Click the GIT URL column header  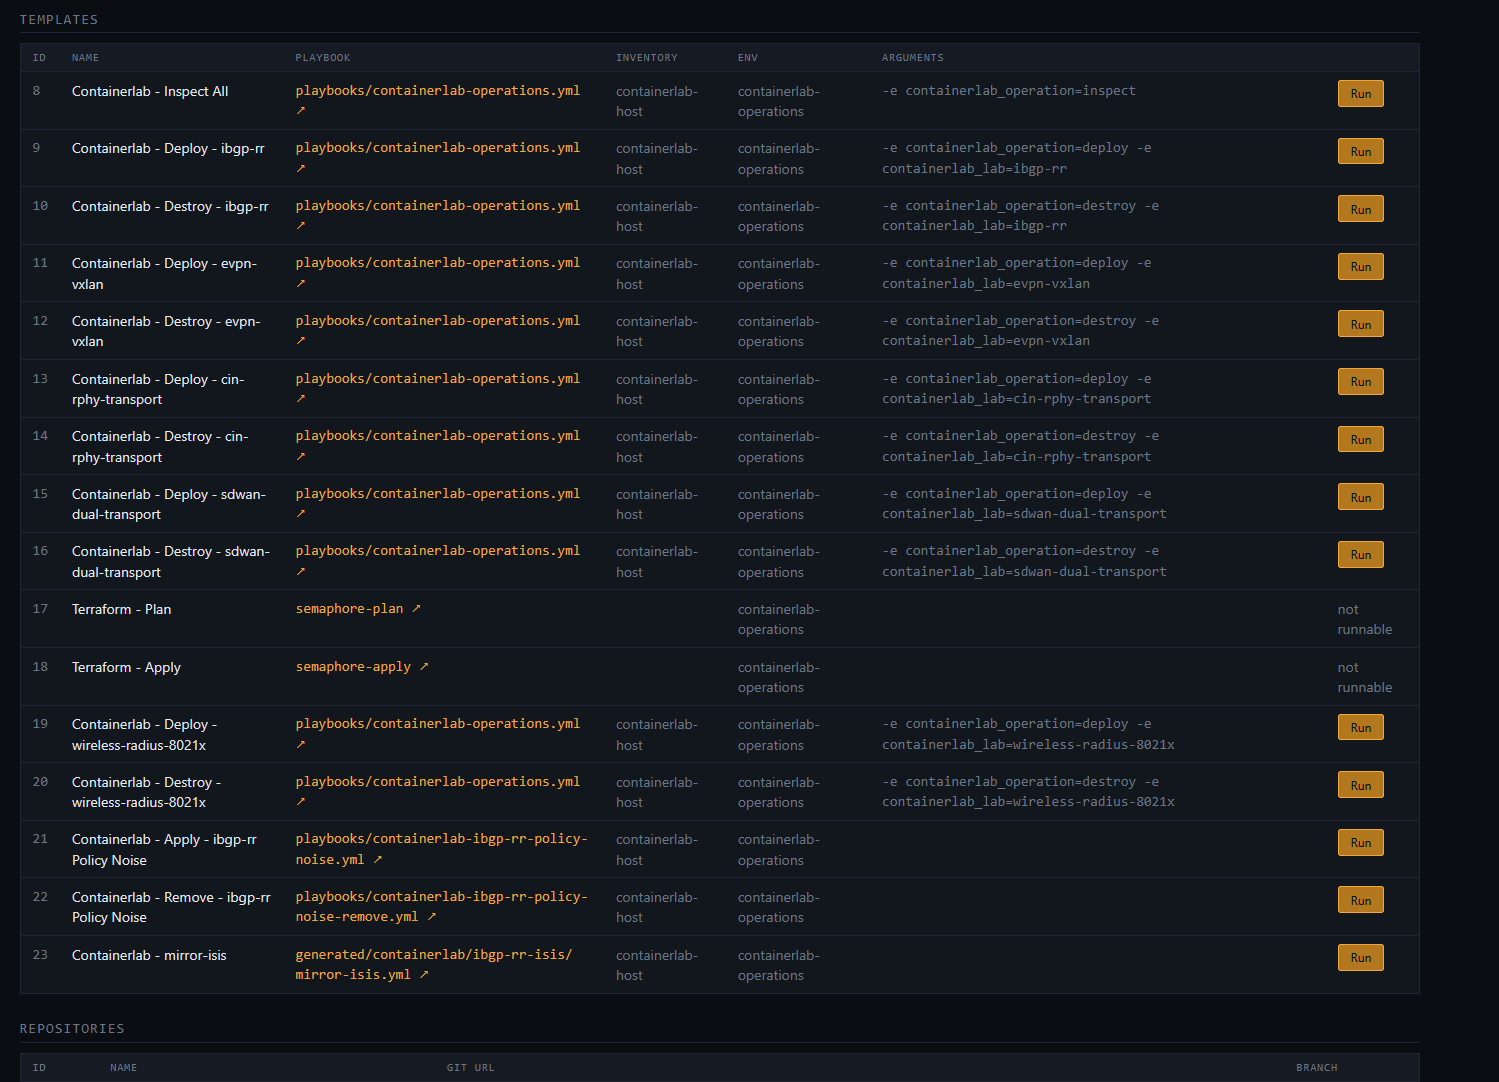point(471,1068)
